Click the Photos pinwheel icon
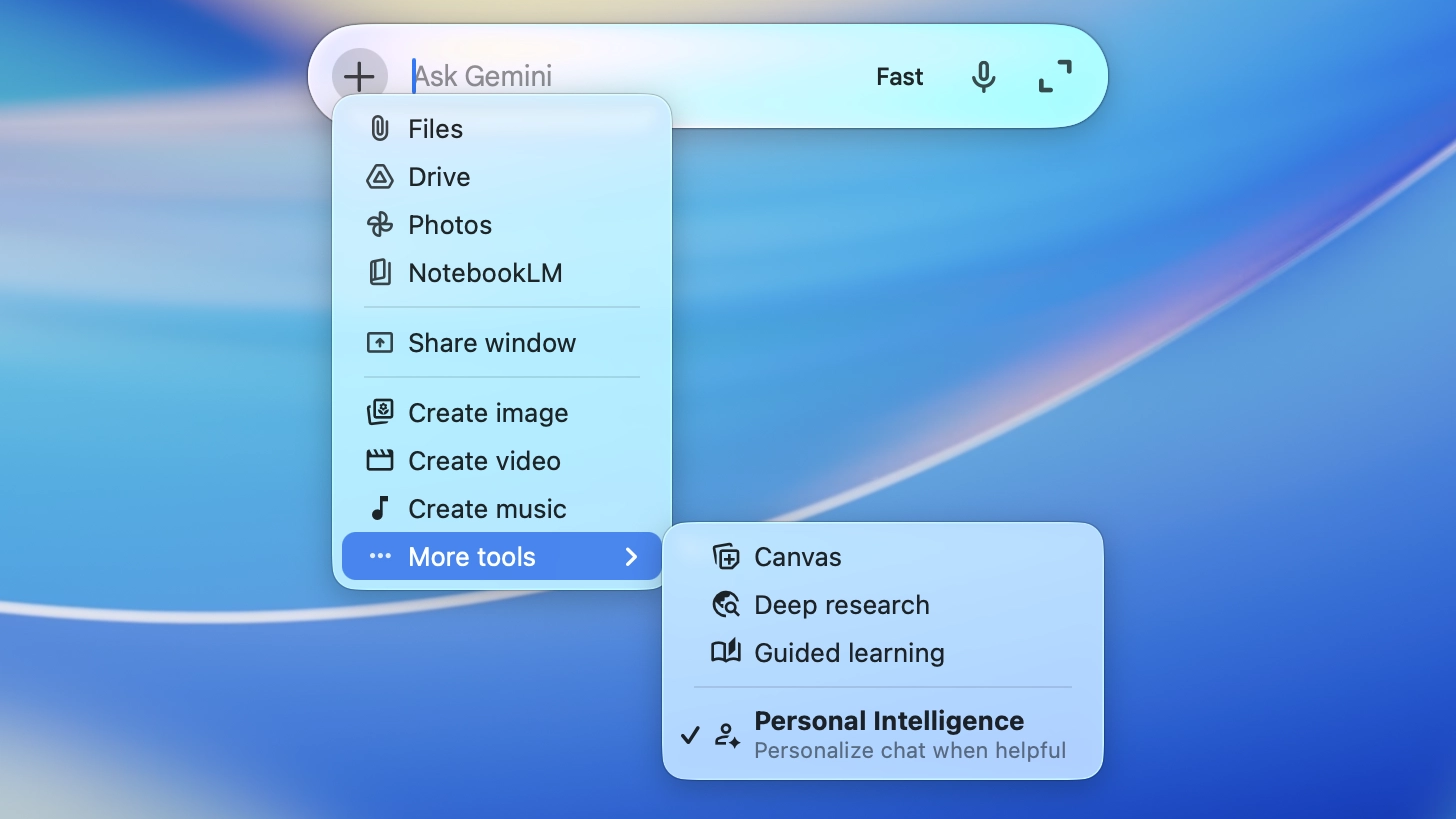This screenshot has width=1456, height=819. pyautogui.click(x=380, y=225)
